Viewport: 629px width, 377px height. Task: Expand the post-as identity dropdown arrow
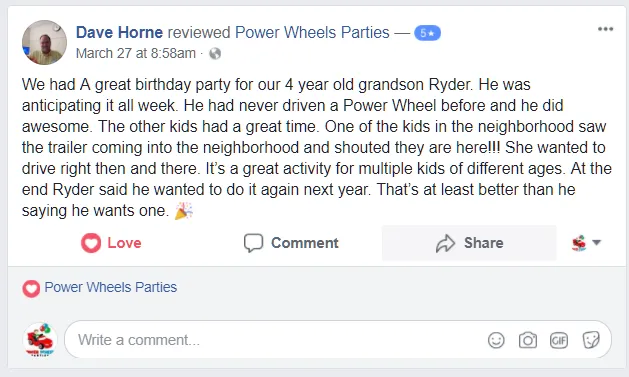coord(597,243)
